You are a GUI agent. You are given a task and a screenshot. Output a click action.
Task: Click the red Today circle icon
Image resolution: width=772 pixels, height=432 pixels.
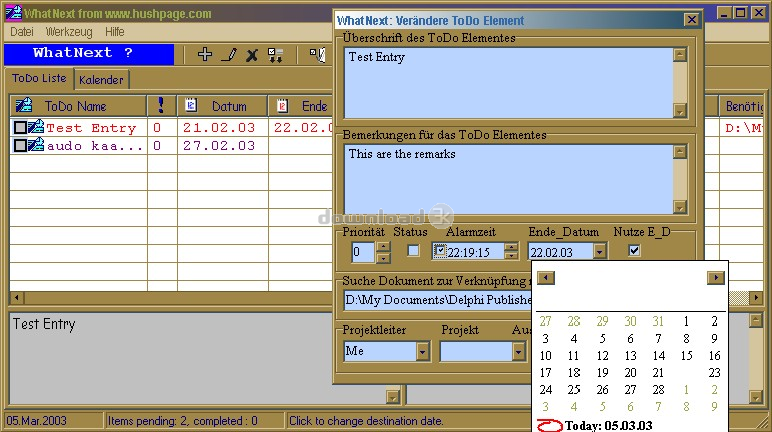551,425
